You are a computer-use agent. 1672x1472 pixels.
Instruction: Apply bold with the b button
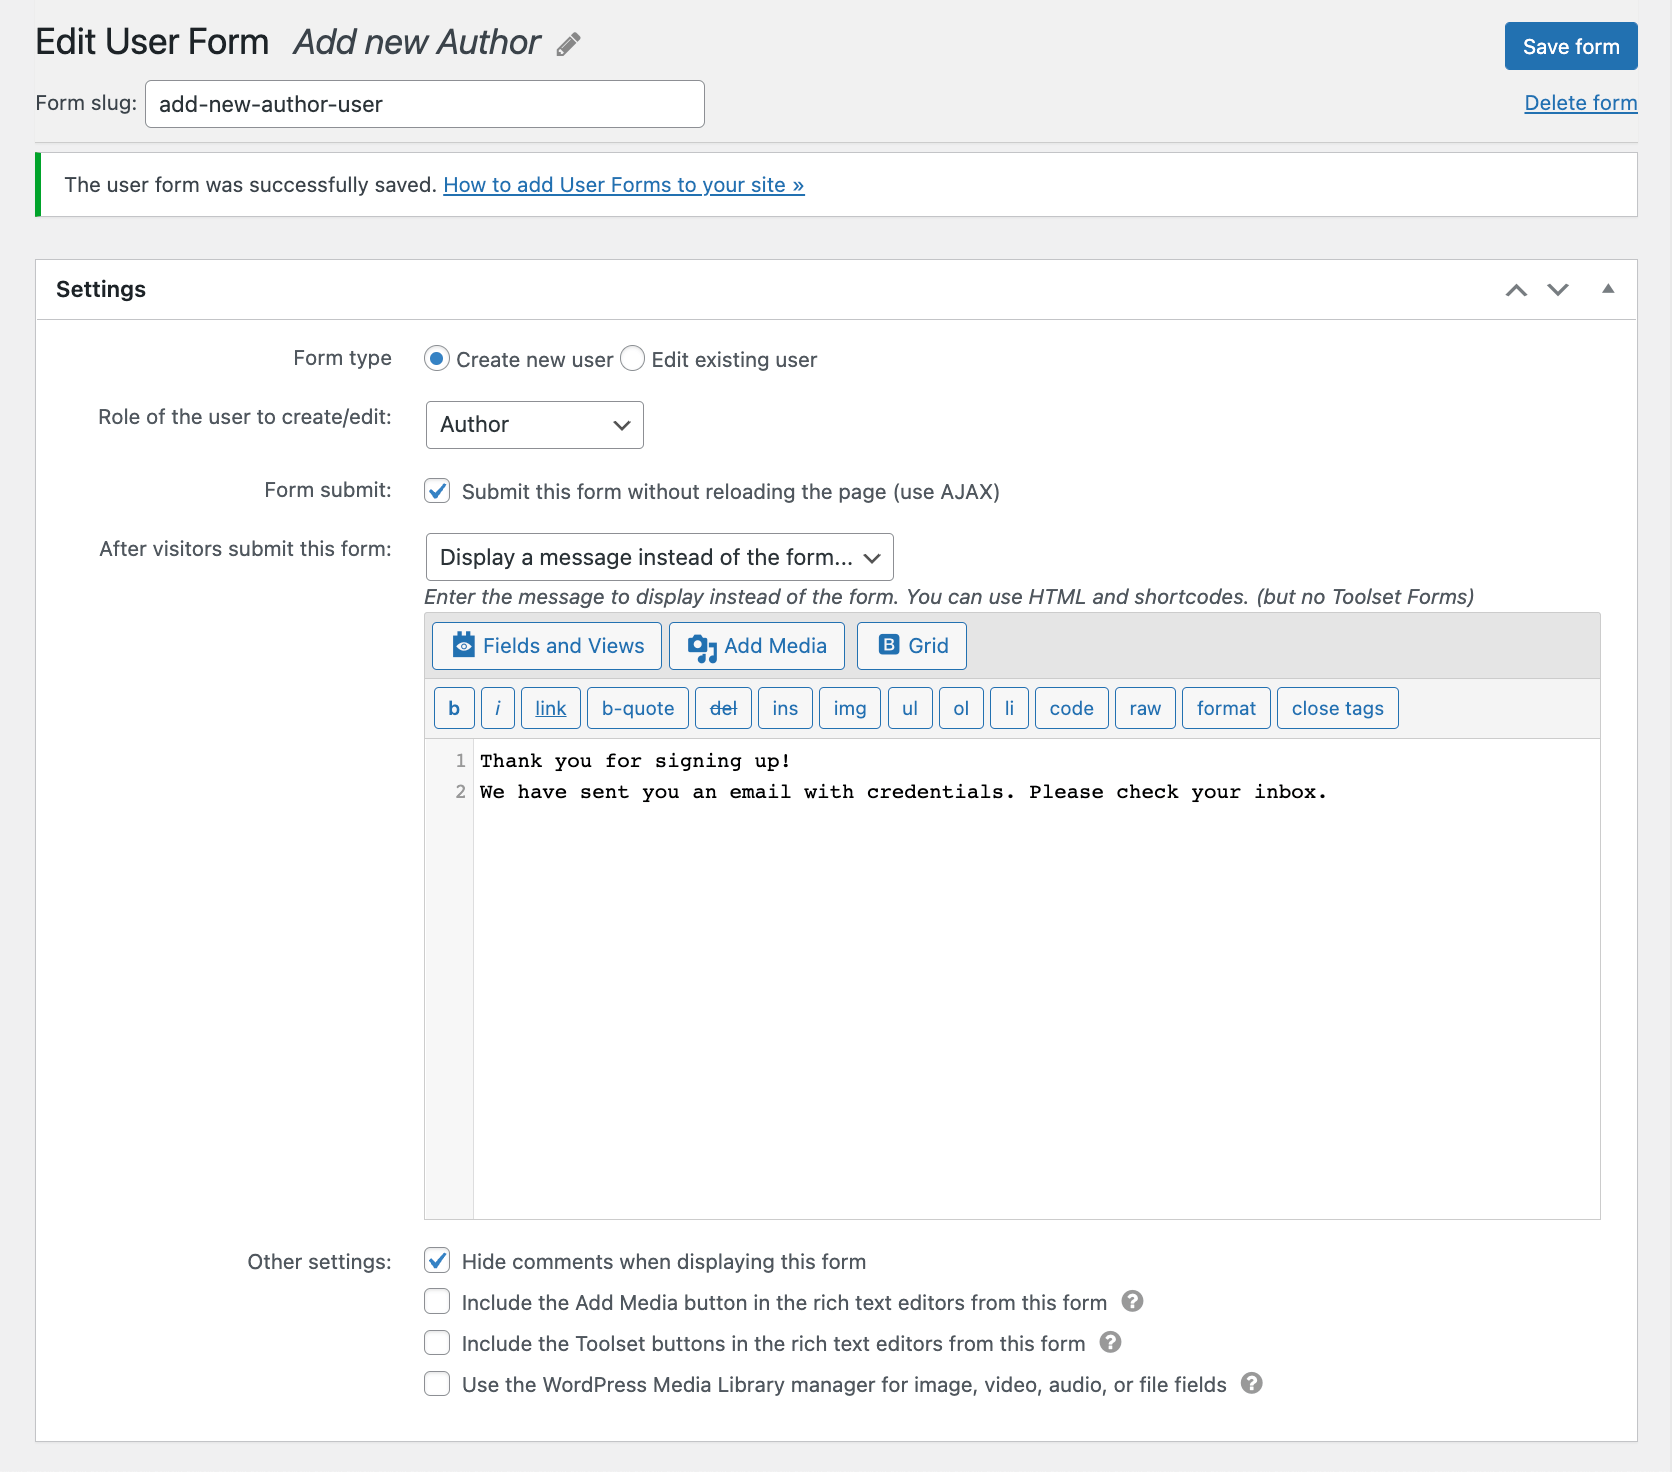pos(454,708)
